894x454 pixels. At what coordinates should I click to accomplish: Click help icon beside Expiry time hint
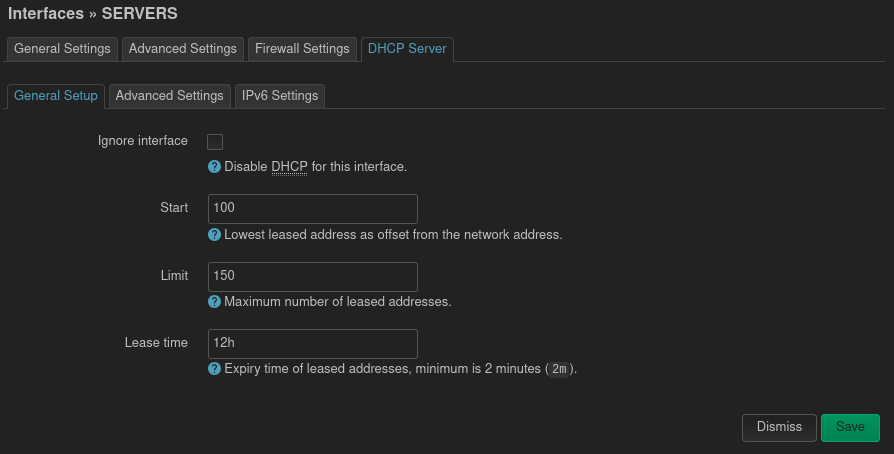(214, 369)
